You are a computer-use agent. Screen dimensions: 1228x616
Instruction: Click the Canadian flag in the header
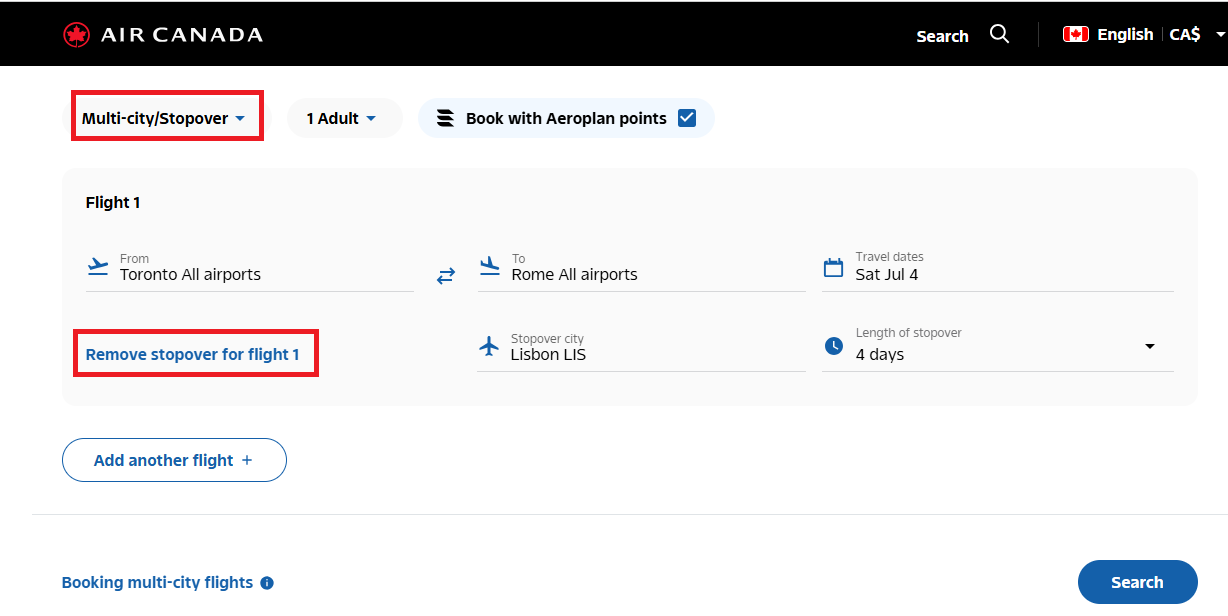(1076, 33)
